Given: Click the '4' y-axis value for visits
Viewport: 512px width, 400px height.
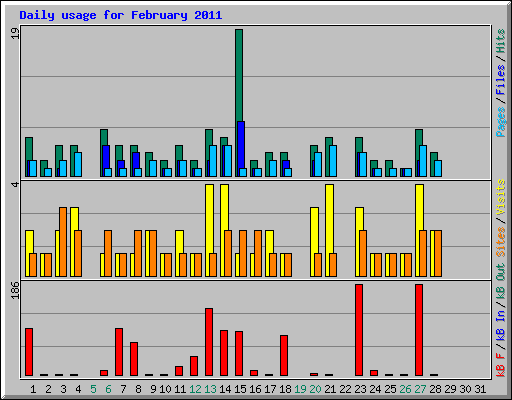Looking at the screenshot, I should 15,184.
